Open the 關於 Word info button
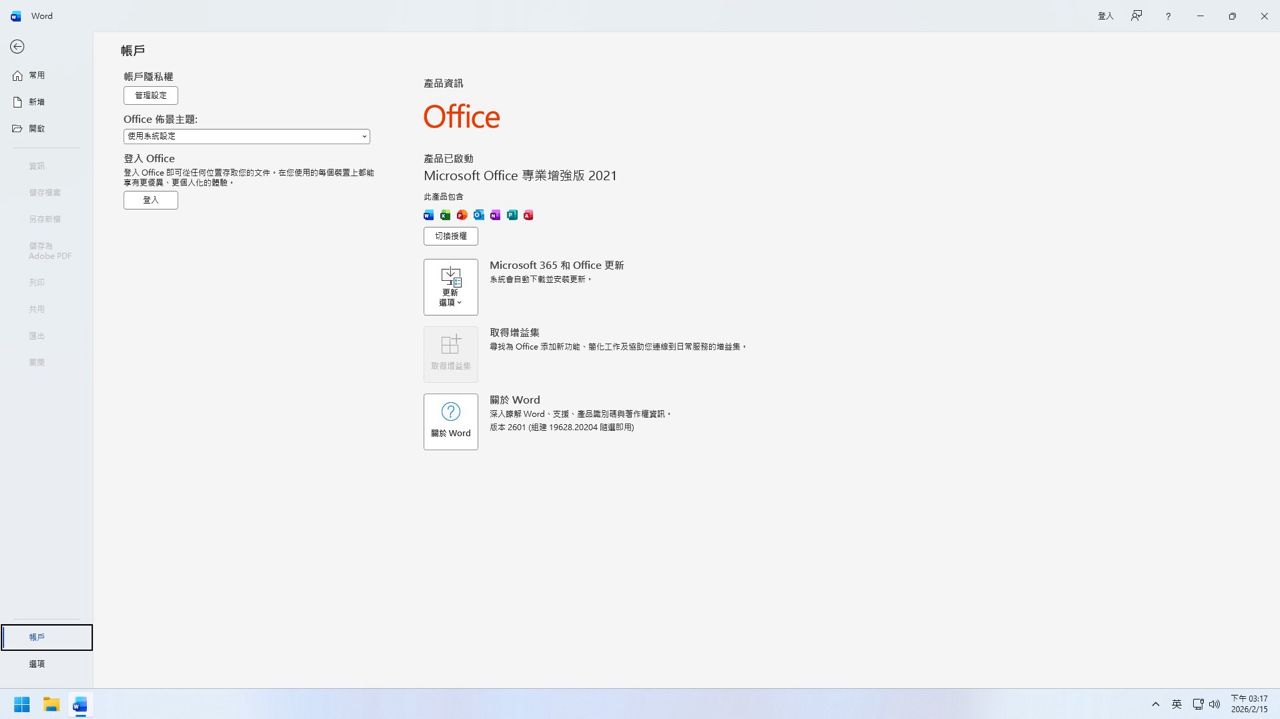 450,421
